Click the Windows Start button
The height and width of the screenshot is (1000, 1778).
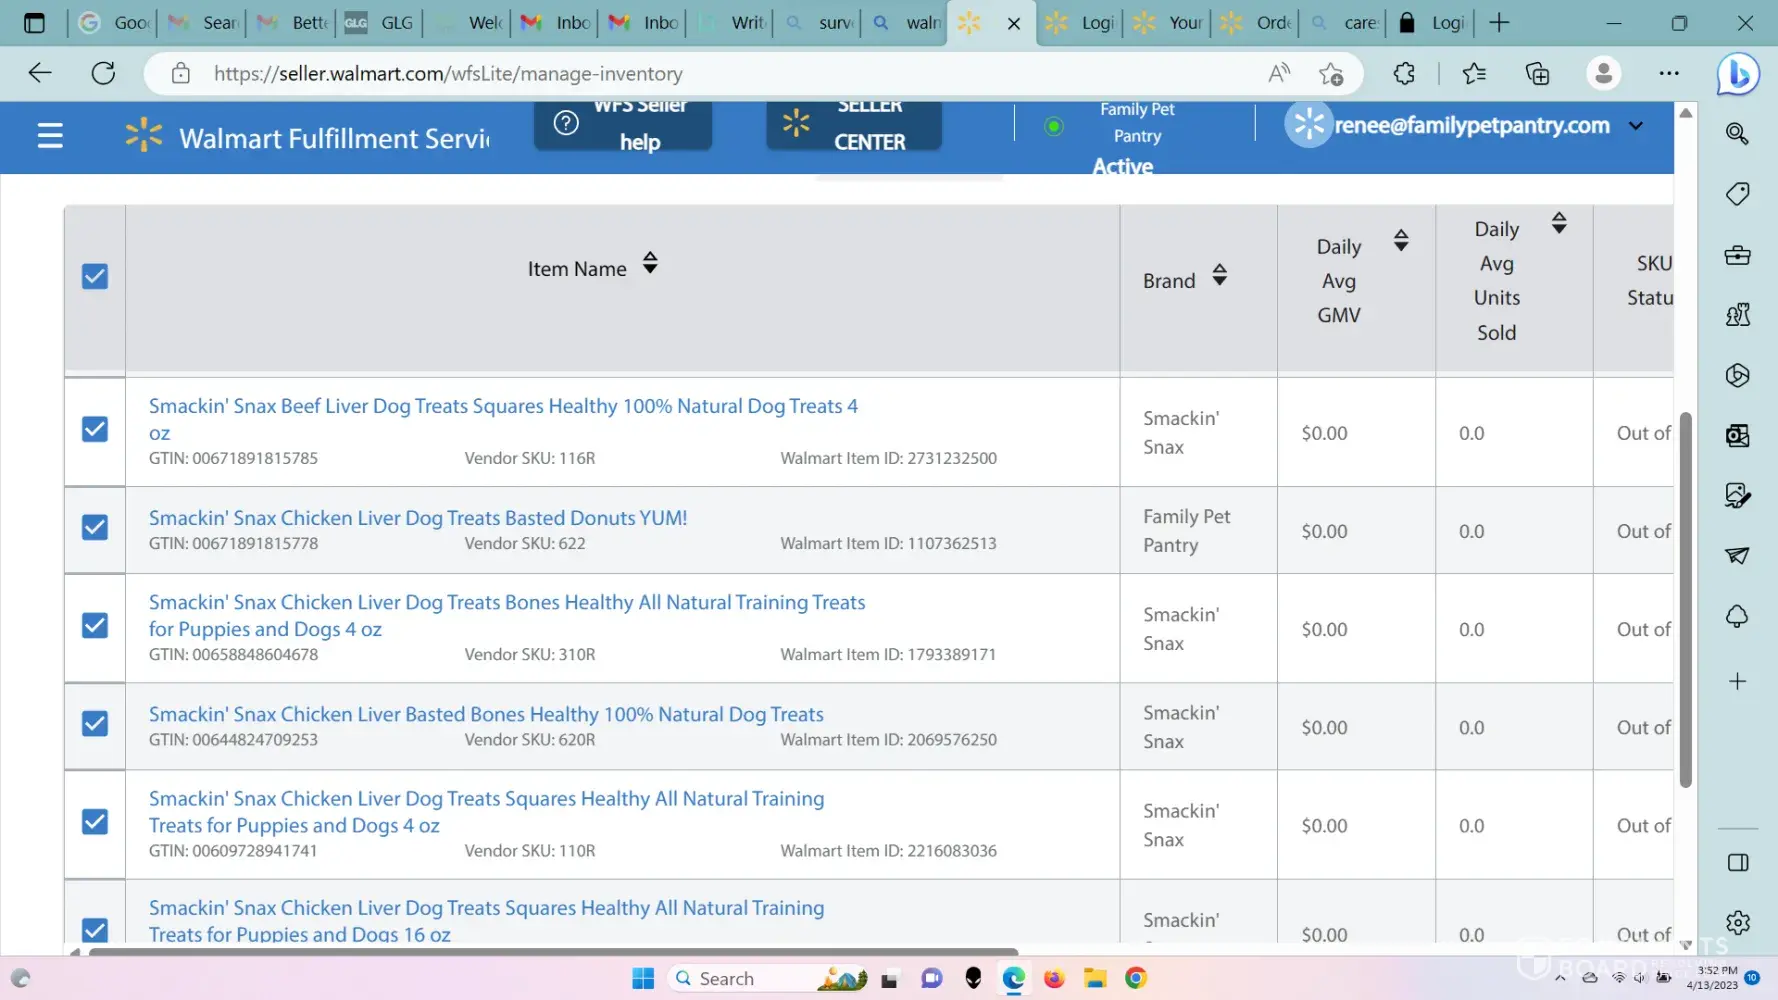(643, 978)
